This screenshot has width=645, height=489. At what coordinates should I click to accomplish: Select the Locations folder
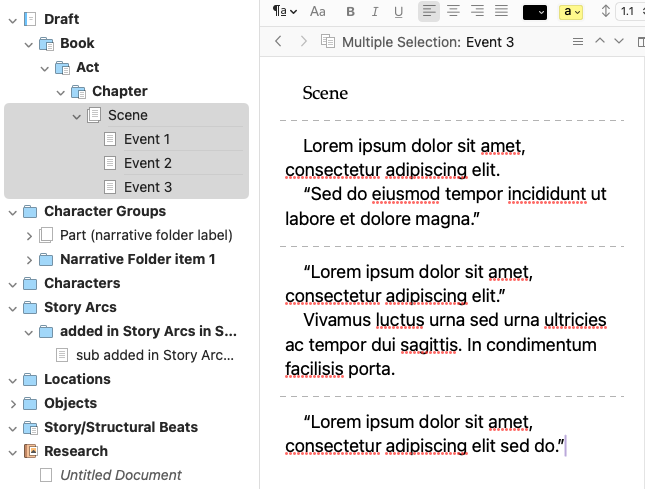coord(77,379)
